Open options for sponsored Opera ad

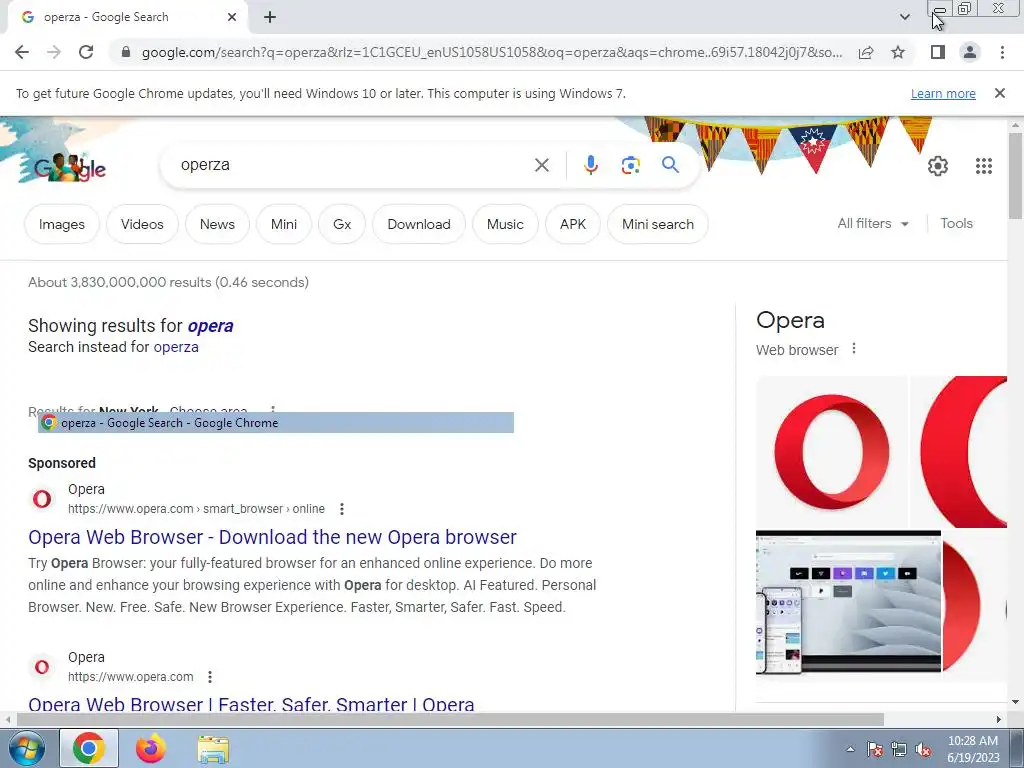(342, 509)
